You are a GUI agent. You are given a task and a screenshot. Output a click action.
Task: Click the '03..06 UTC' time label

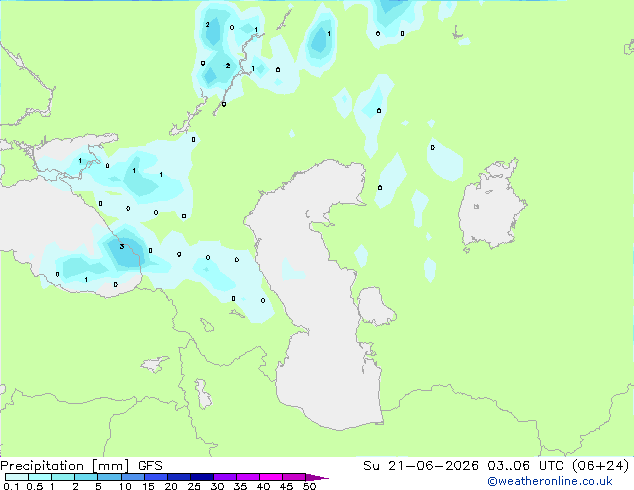coord(525,466)
